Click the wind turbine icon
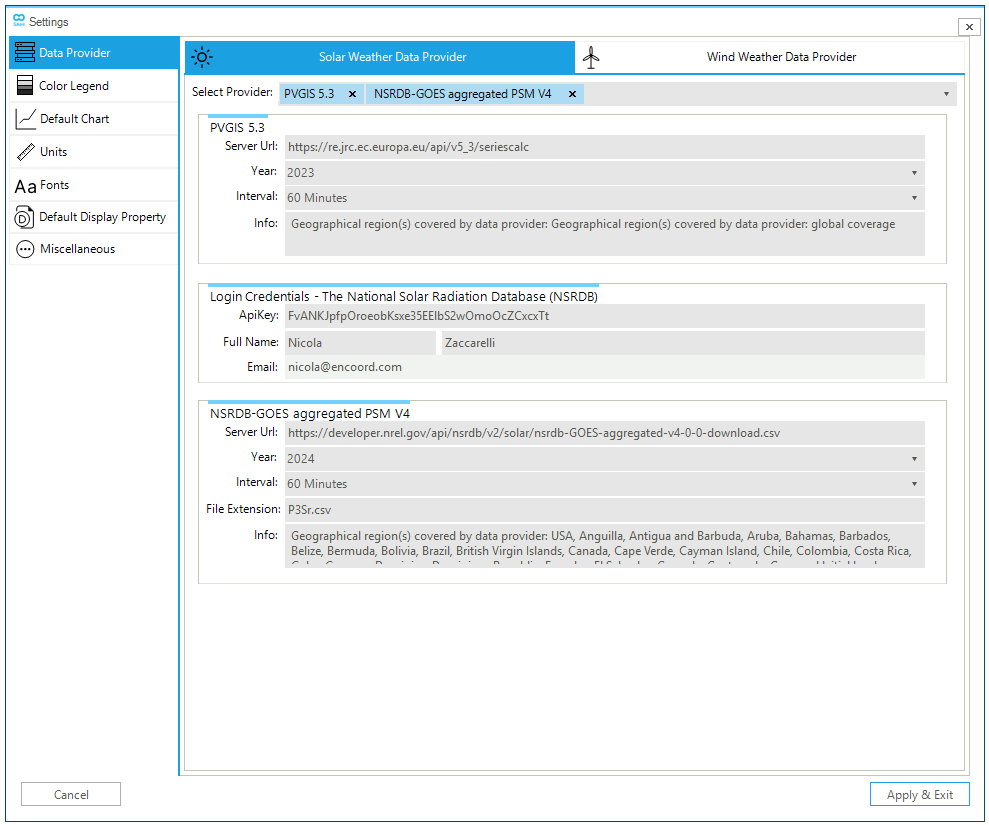Viewport: 989px width, 825px height. tap(592, 57)
